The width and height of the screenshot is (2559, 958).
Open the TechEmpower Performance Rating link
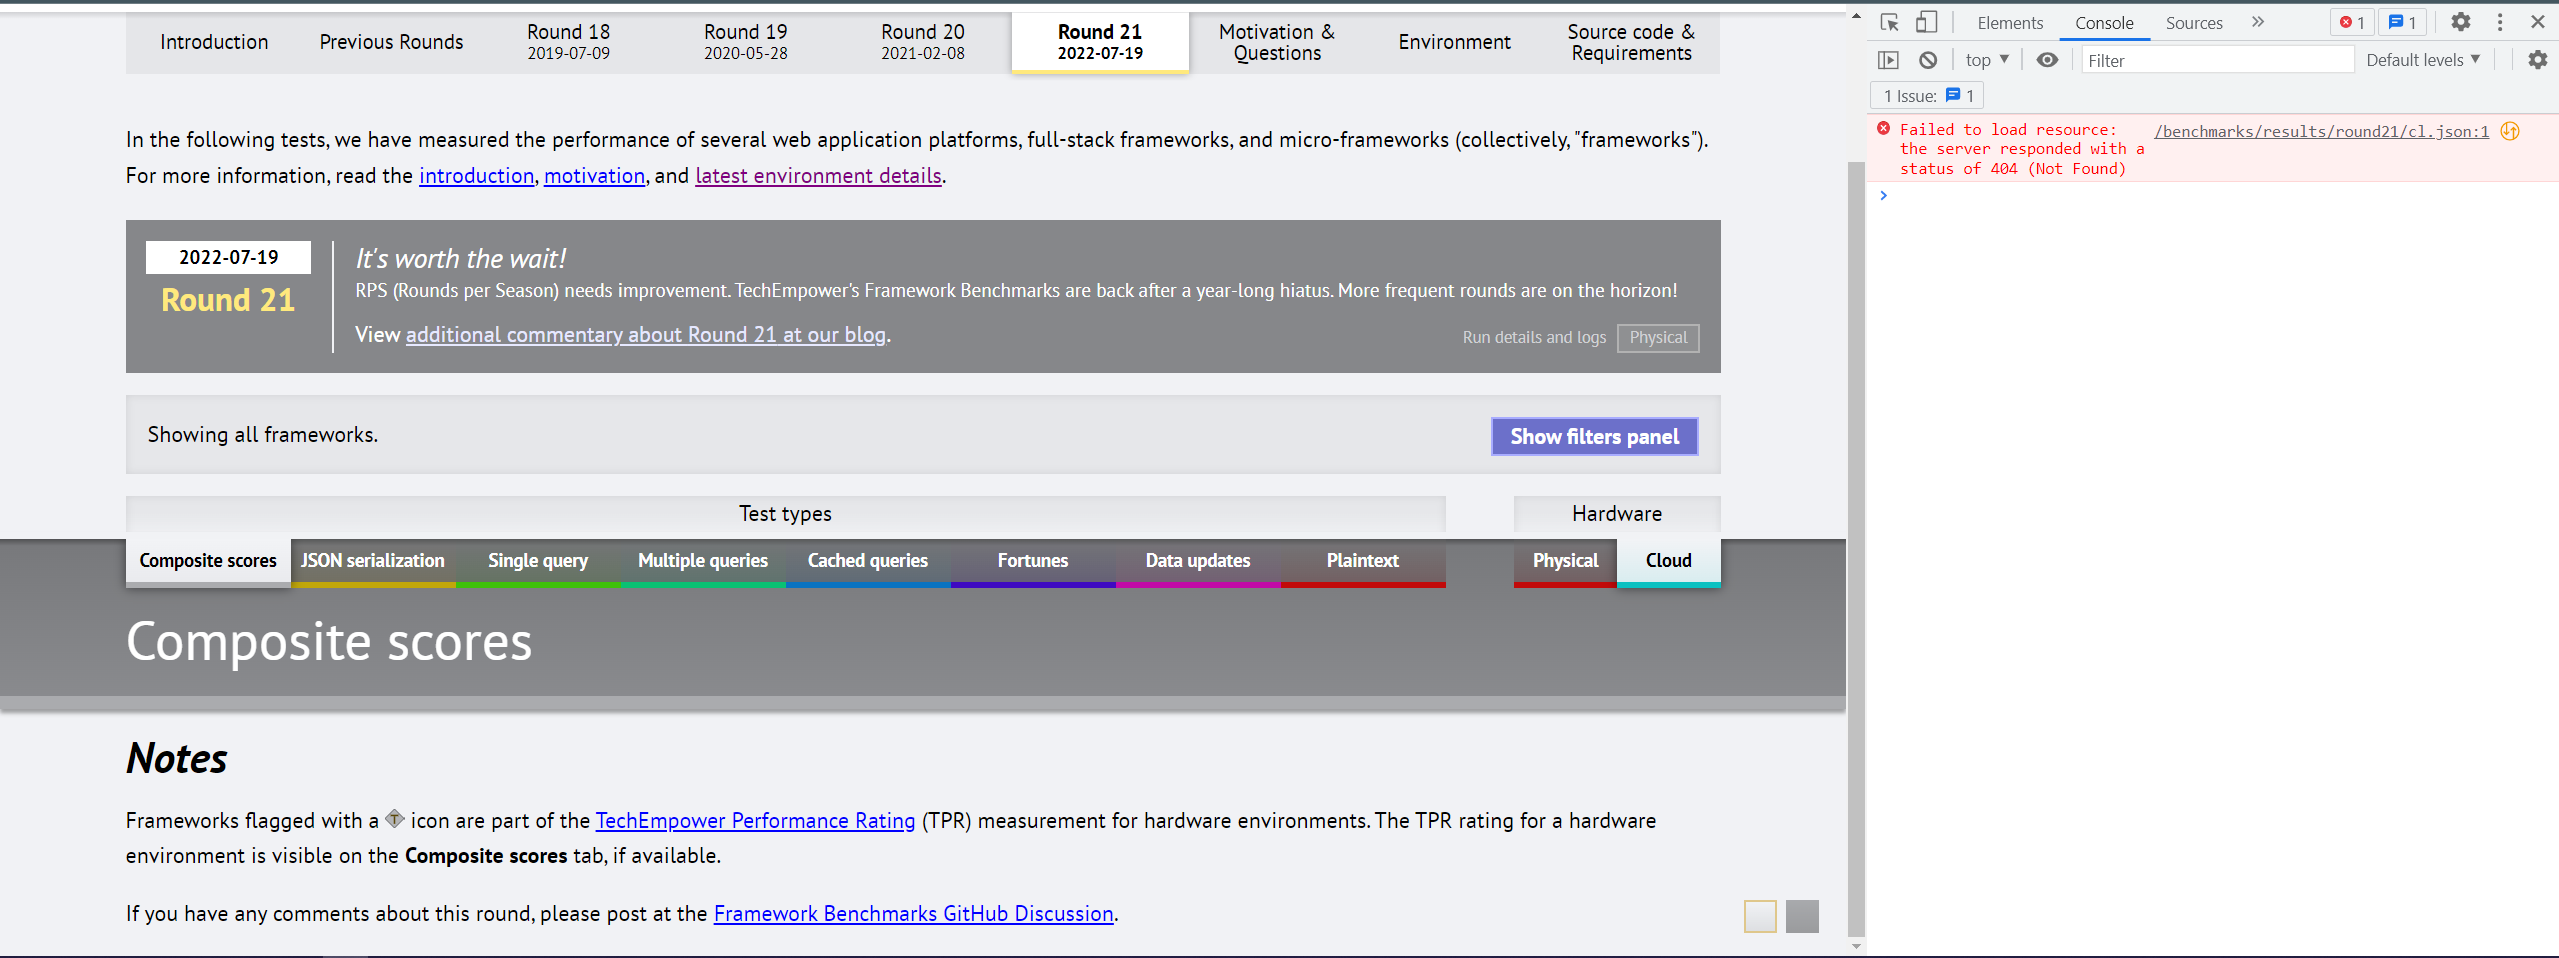pyautogui.click(x=755, y=820)
